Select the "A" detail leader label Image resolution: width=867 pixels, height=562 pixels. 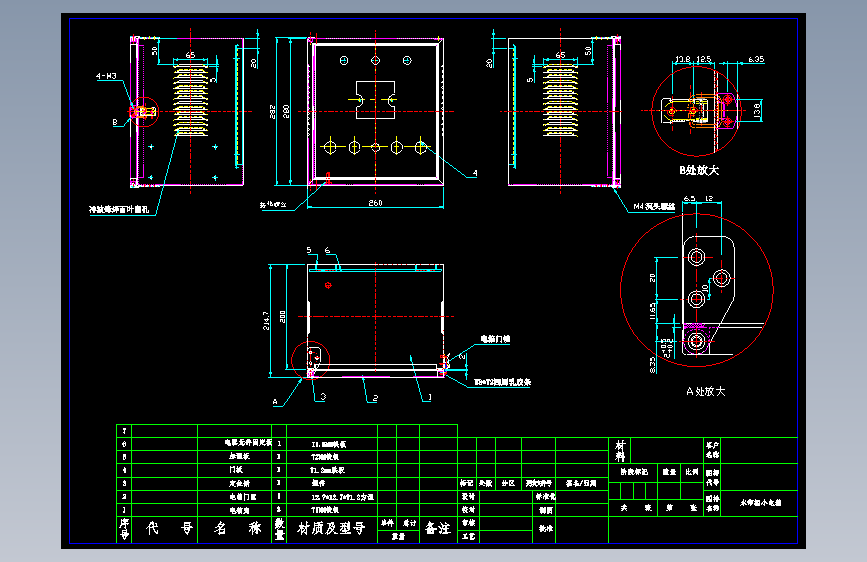click(x=275, y=402)
